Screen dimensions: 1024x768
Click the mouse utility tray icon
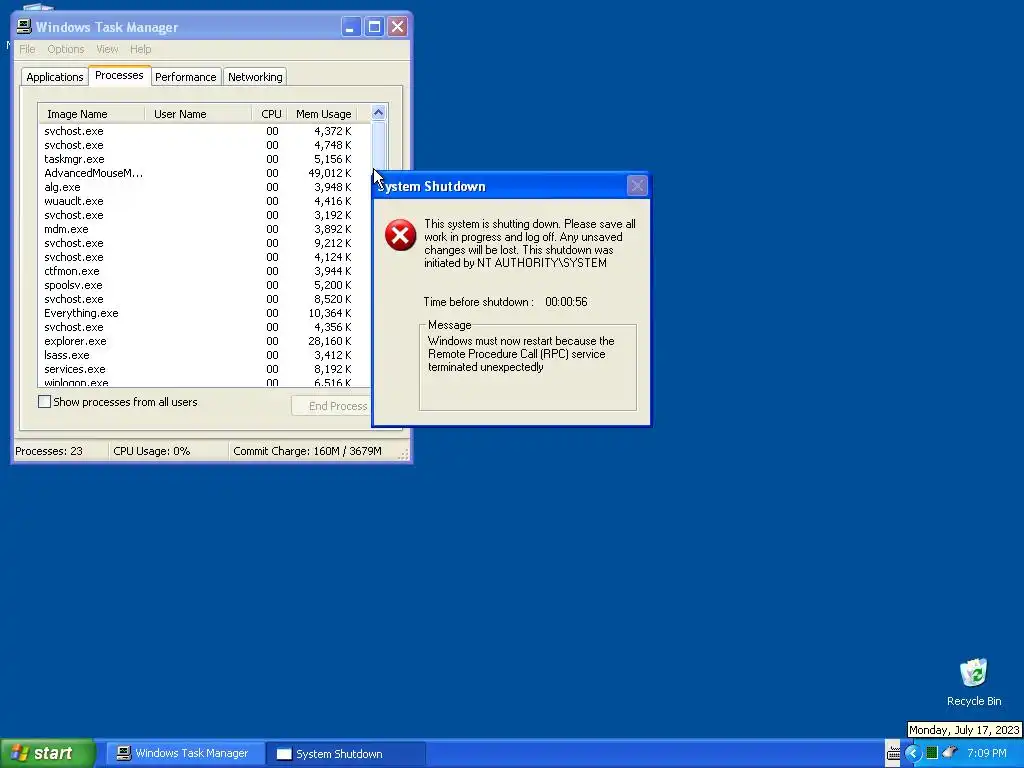(x=950, y=752)
